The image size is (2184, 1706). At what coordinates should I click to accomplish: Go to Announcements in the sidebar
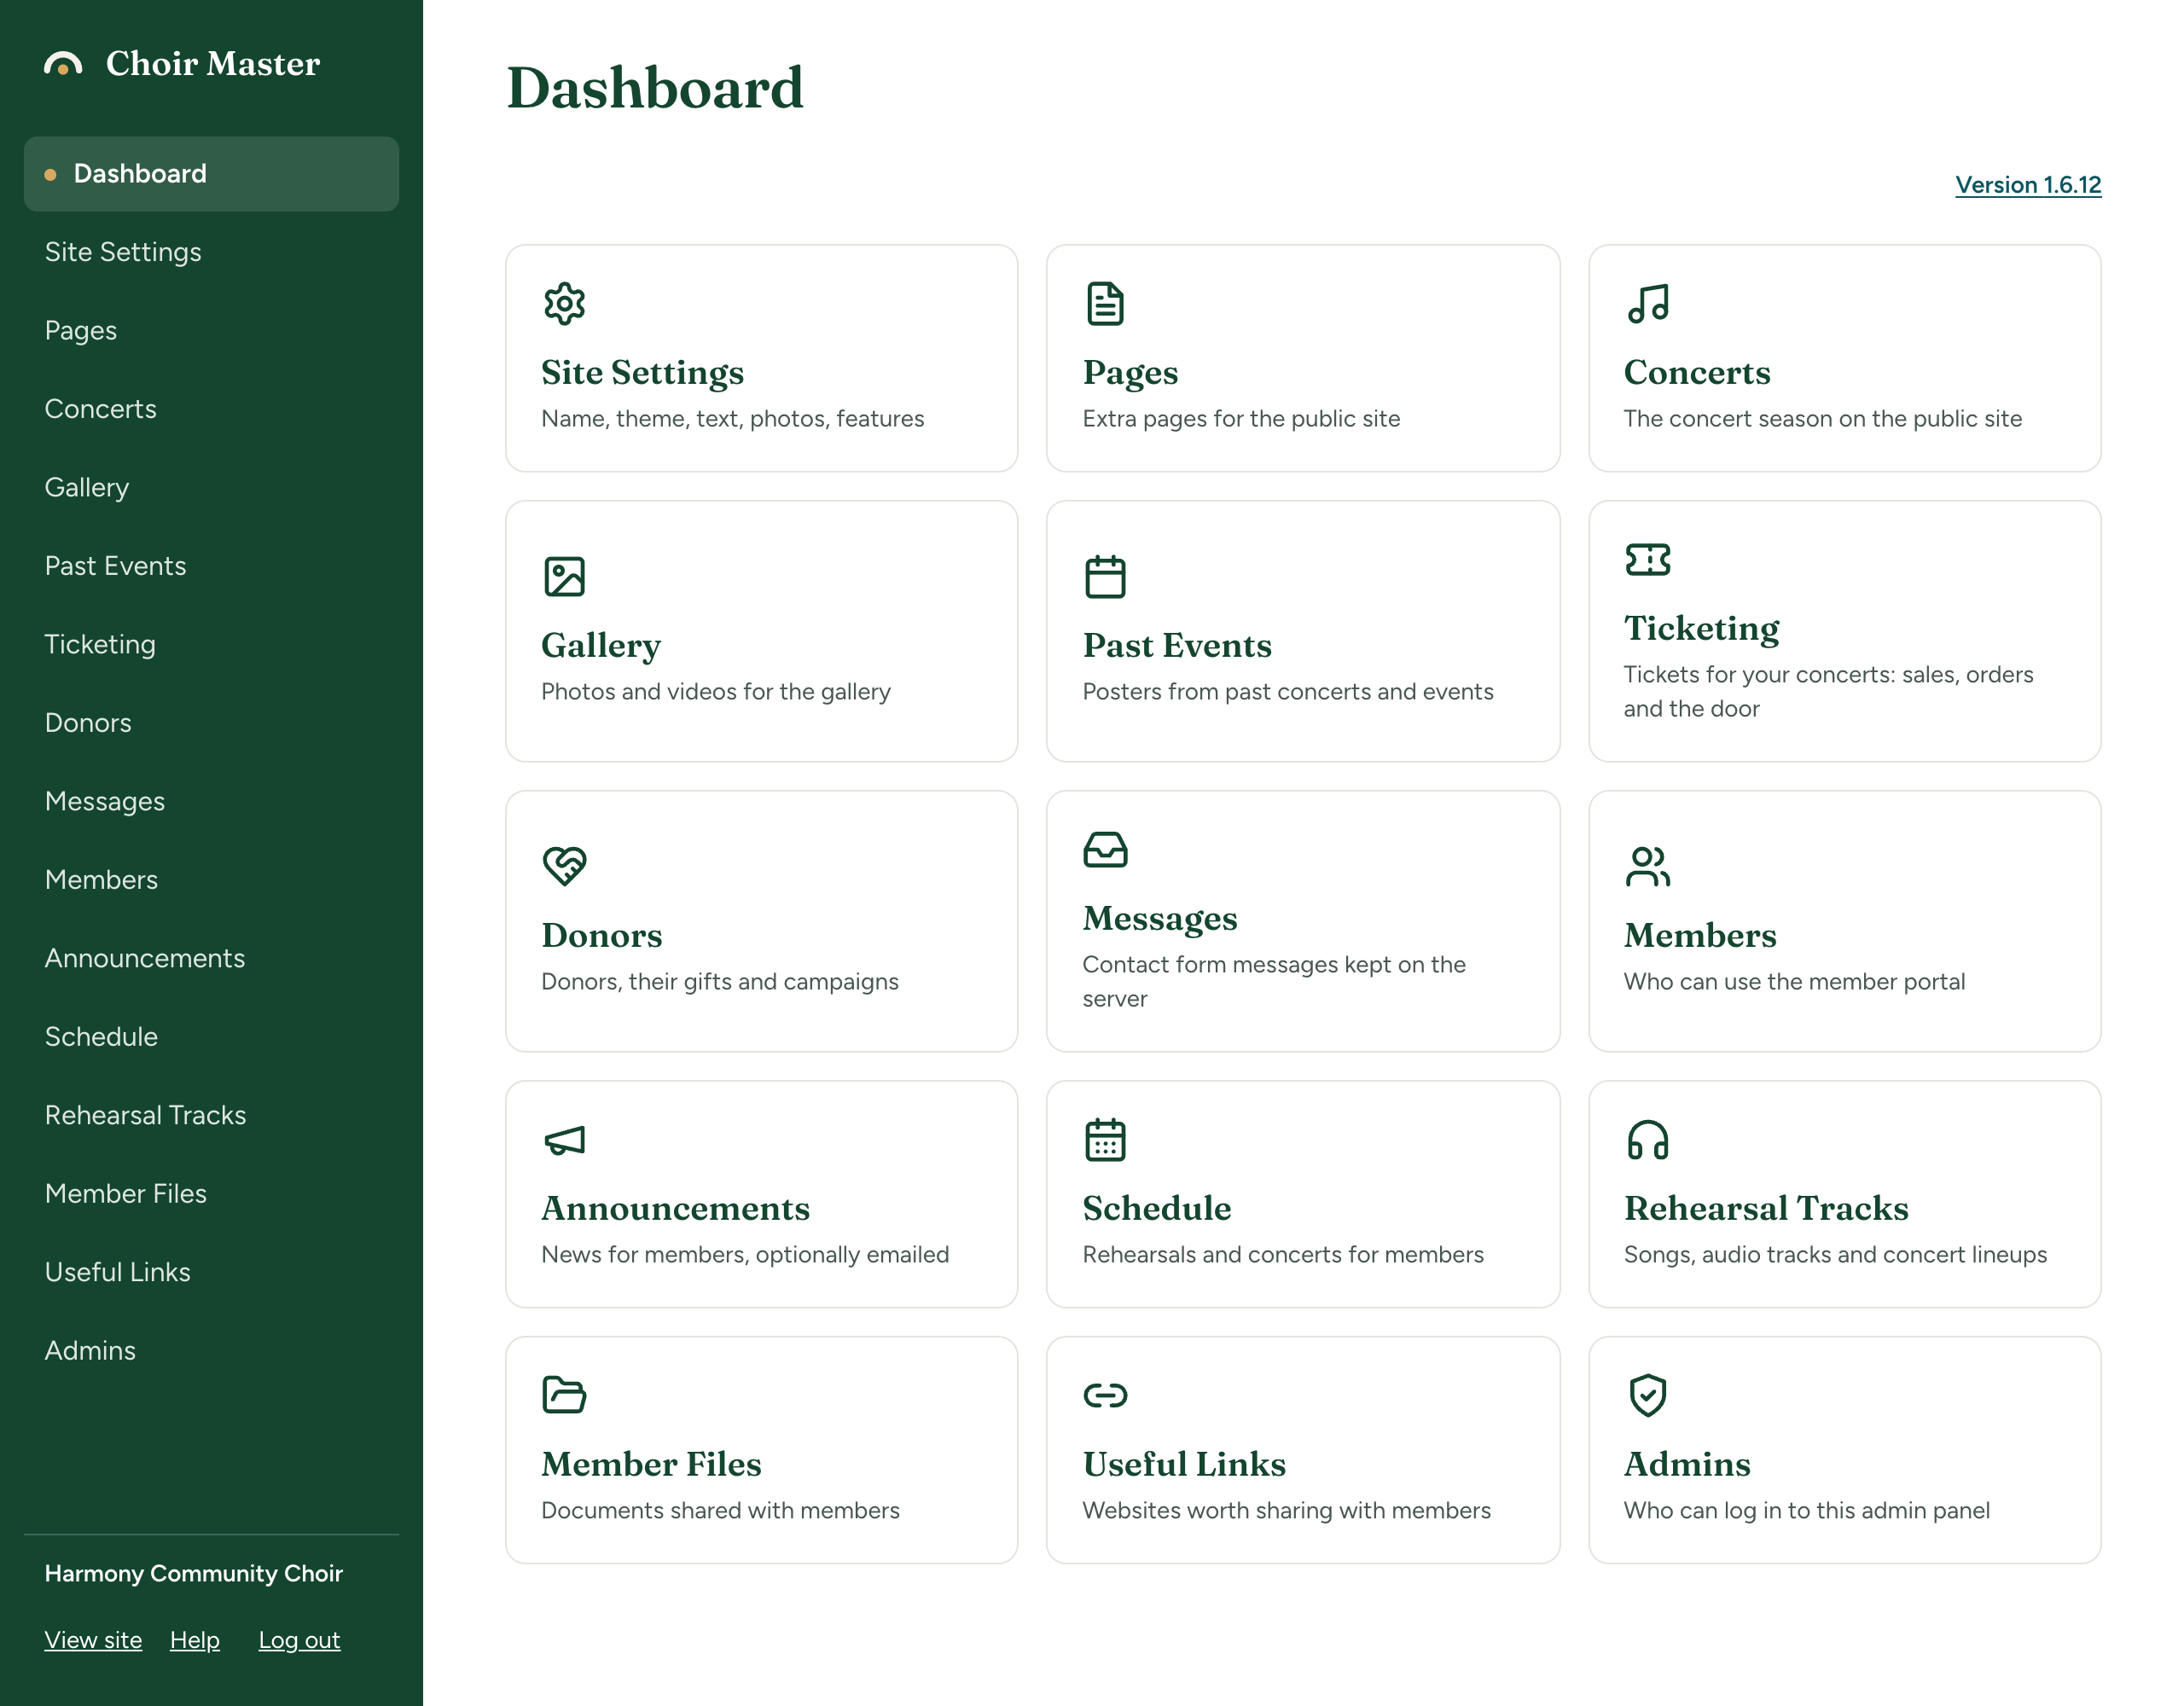(211, 959)
